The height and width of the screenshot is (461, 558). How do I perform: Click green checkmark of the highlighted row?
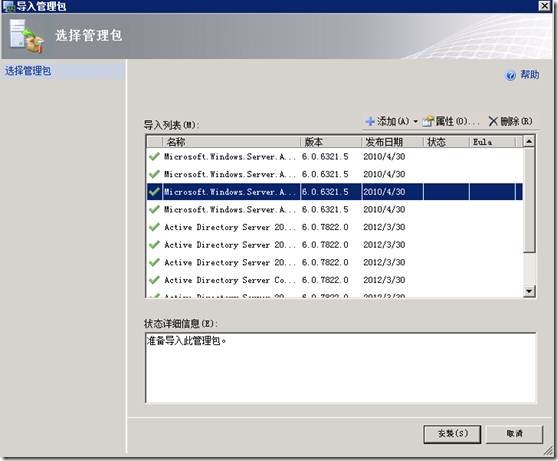154,192
